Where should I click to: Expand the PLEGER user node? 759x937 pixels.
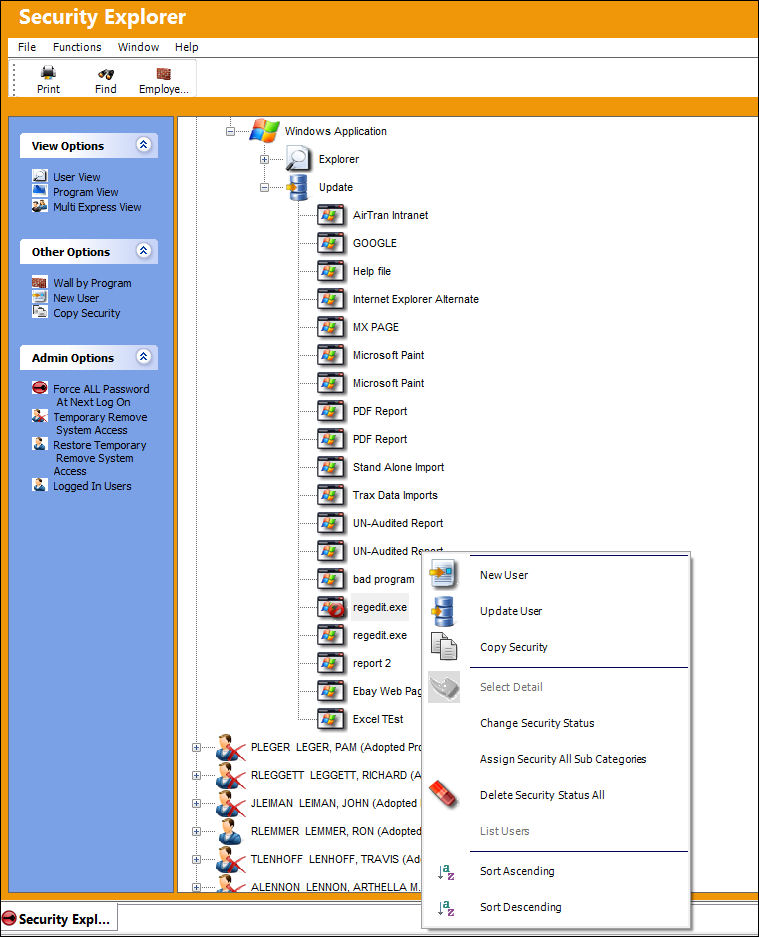196,748
